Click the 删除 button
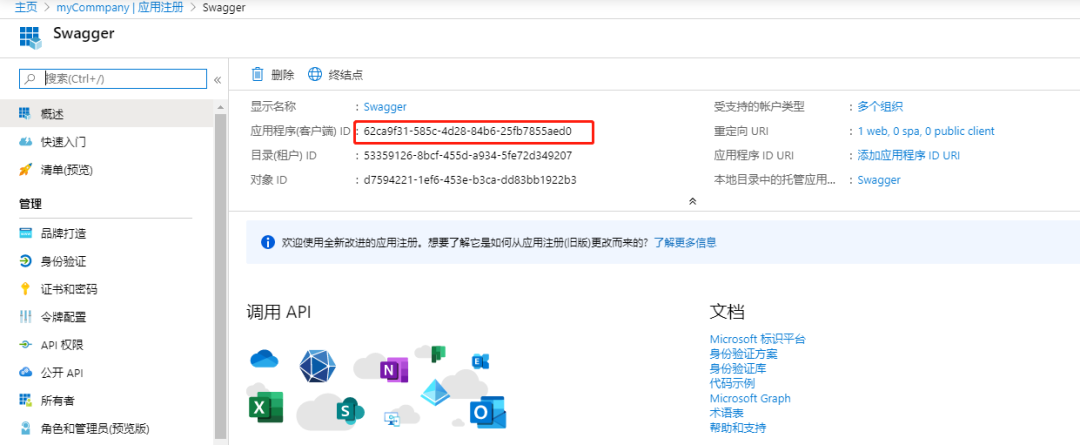Viewport: 1080px width, 445px height. [x=273, y=74]
